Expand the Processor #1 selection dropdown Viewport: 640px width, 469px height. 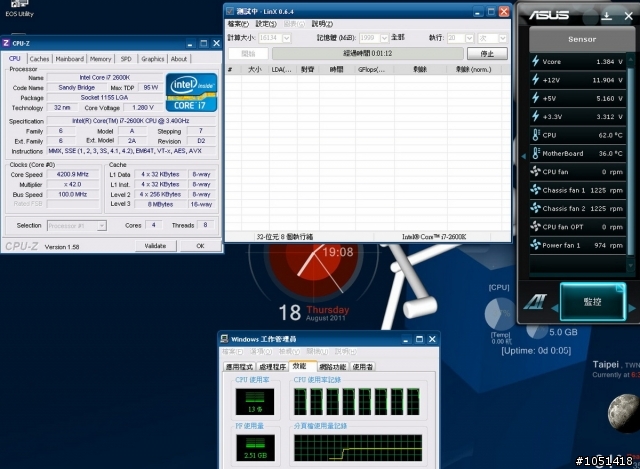(102, 225)
